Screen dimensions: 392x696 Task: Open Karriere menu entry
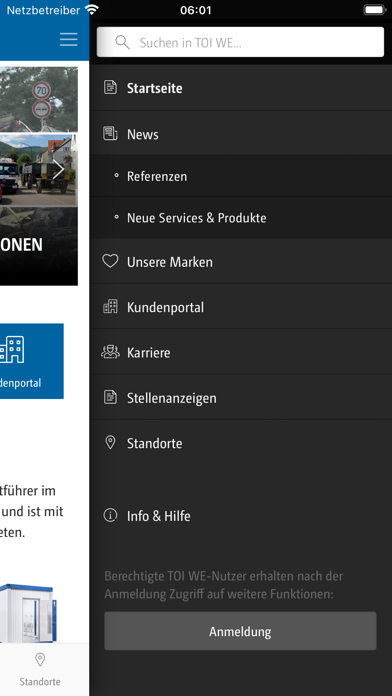241,352
